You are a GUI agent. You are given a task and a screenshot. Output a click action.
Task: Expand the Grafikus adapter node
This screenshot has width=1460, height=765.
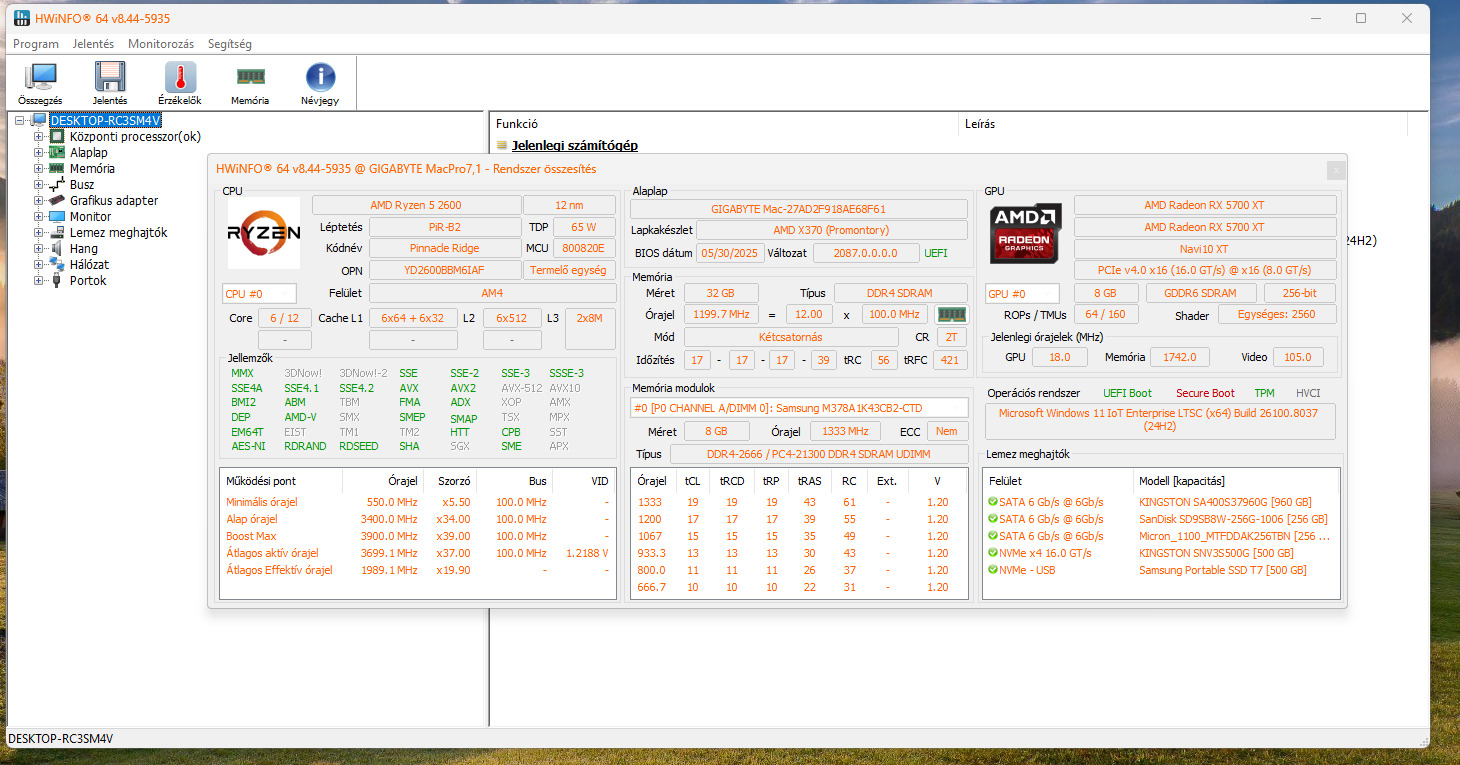39,201
